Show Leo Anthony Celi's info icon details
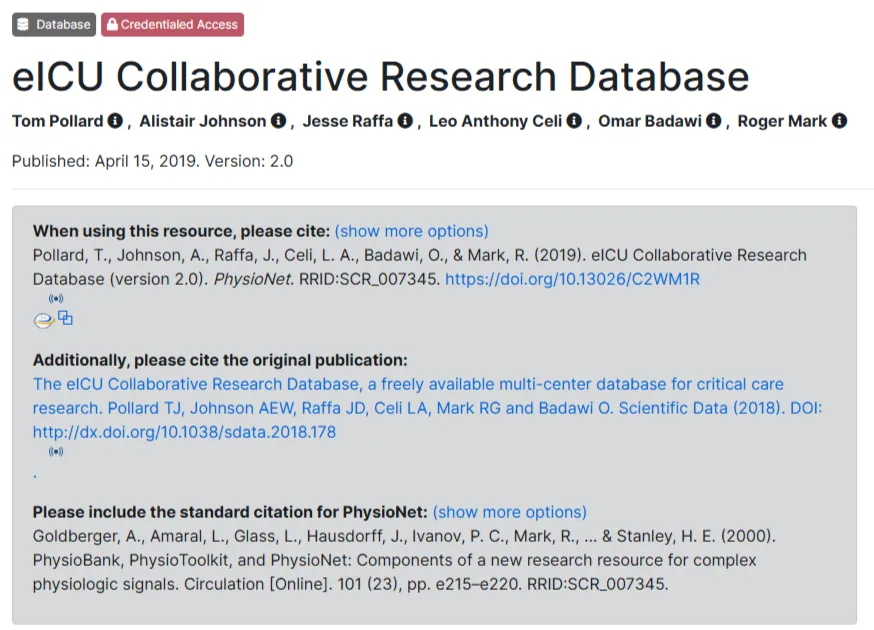 [x=574, y=120]
